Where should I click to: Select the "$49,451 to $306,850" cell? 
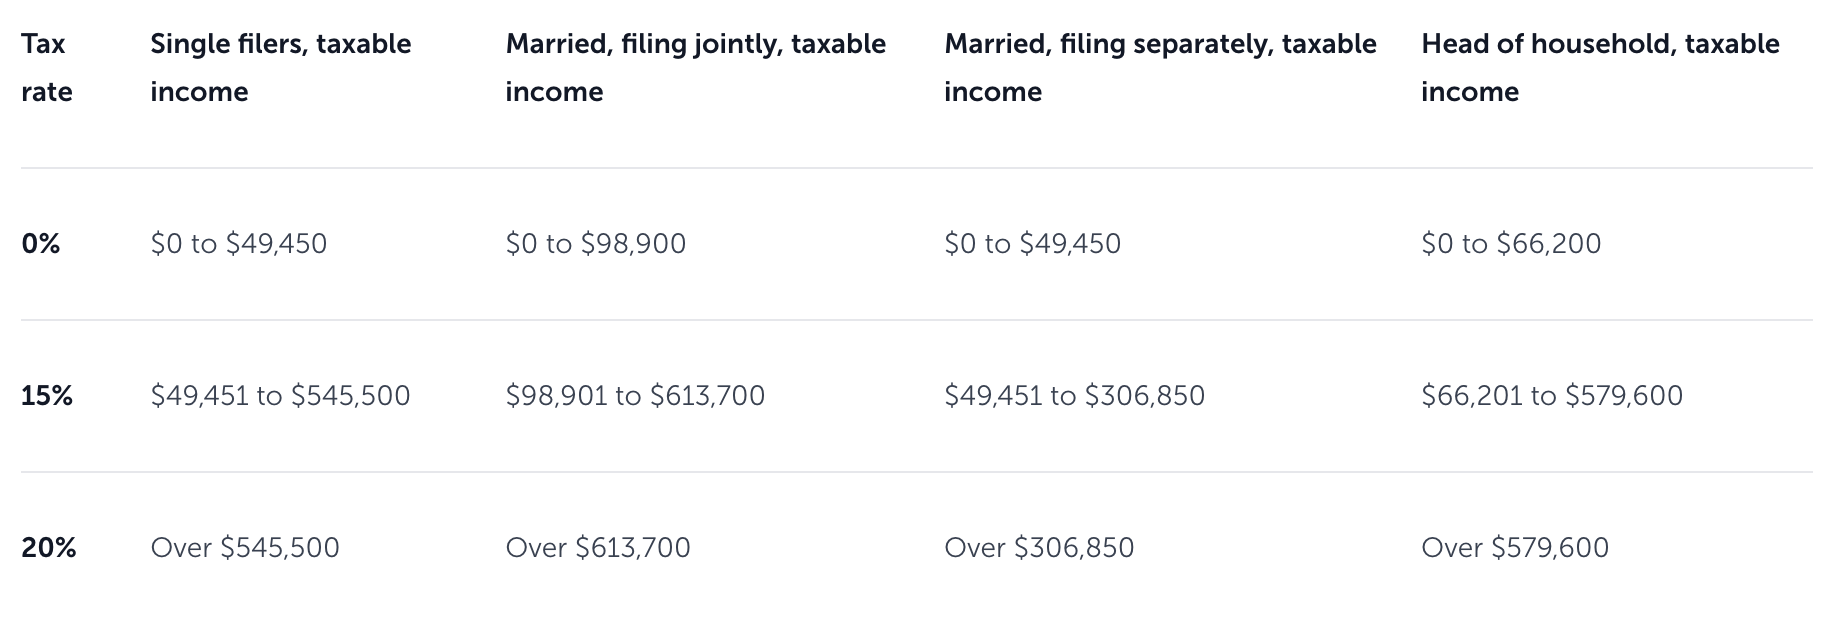1074,396
